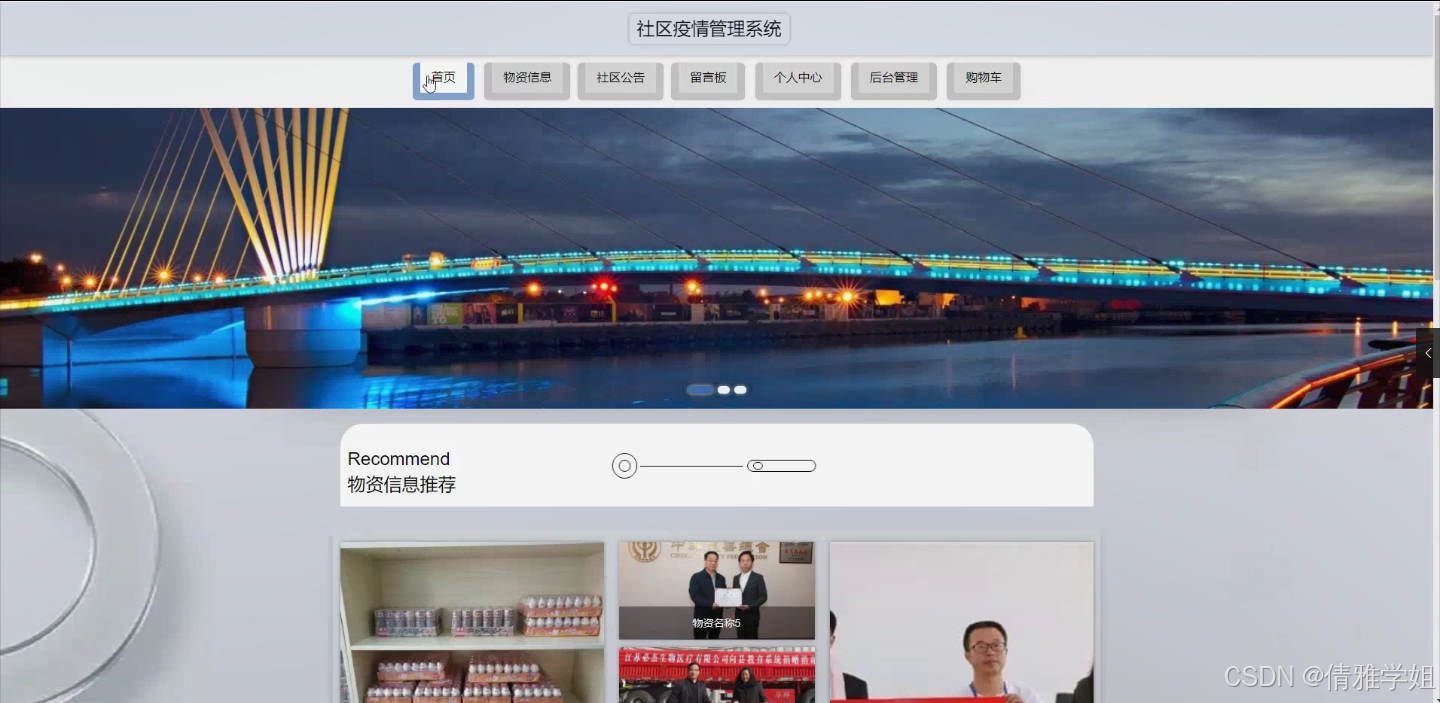Select the first carousel indicator dot
Screen dimensions: 1440x703
point(701,389)
